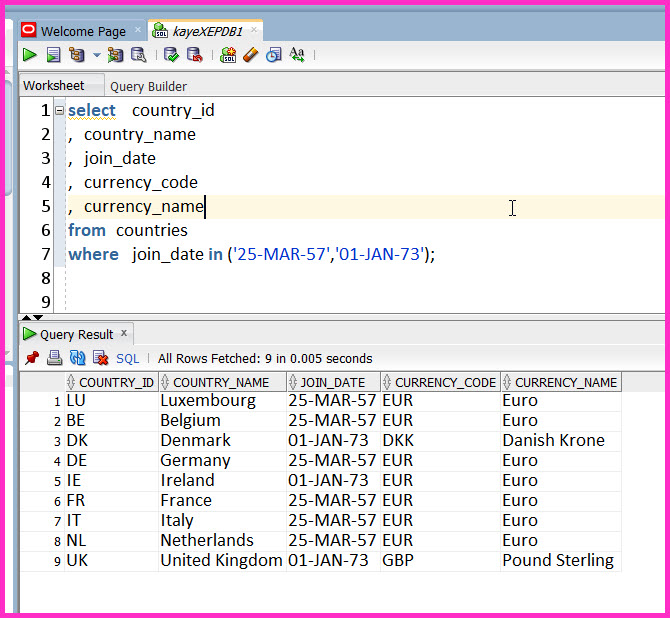The image size is (670, 618).
Task: Sort by the COUNTRY_ID column header
Action: tap(112, 382)
